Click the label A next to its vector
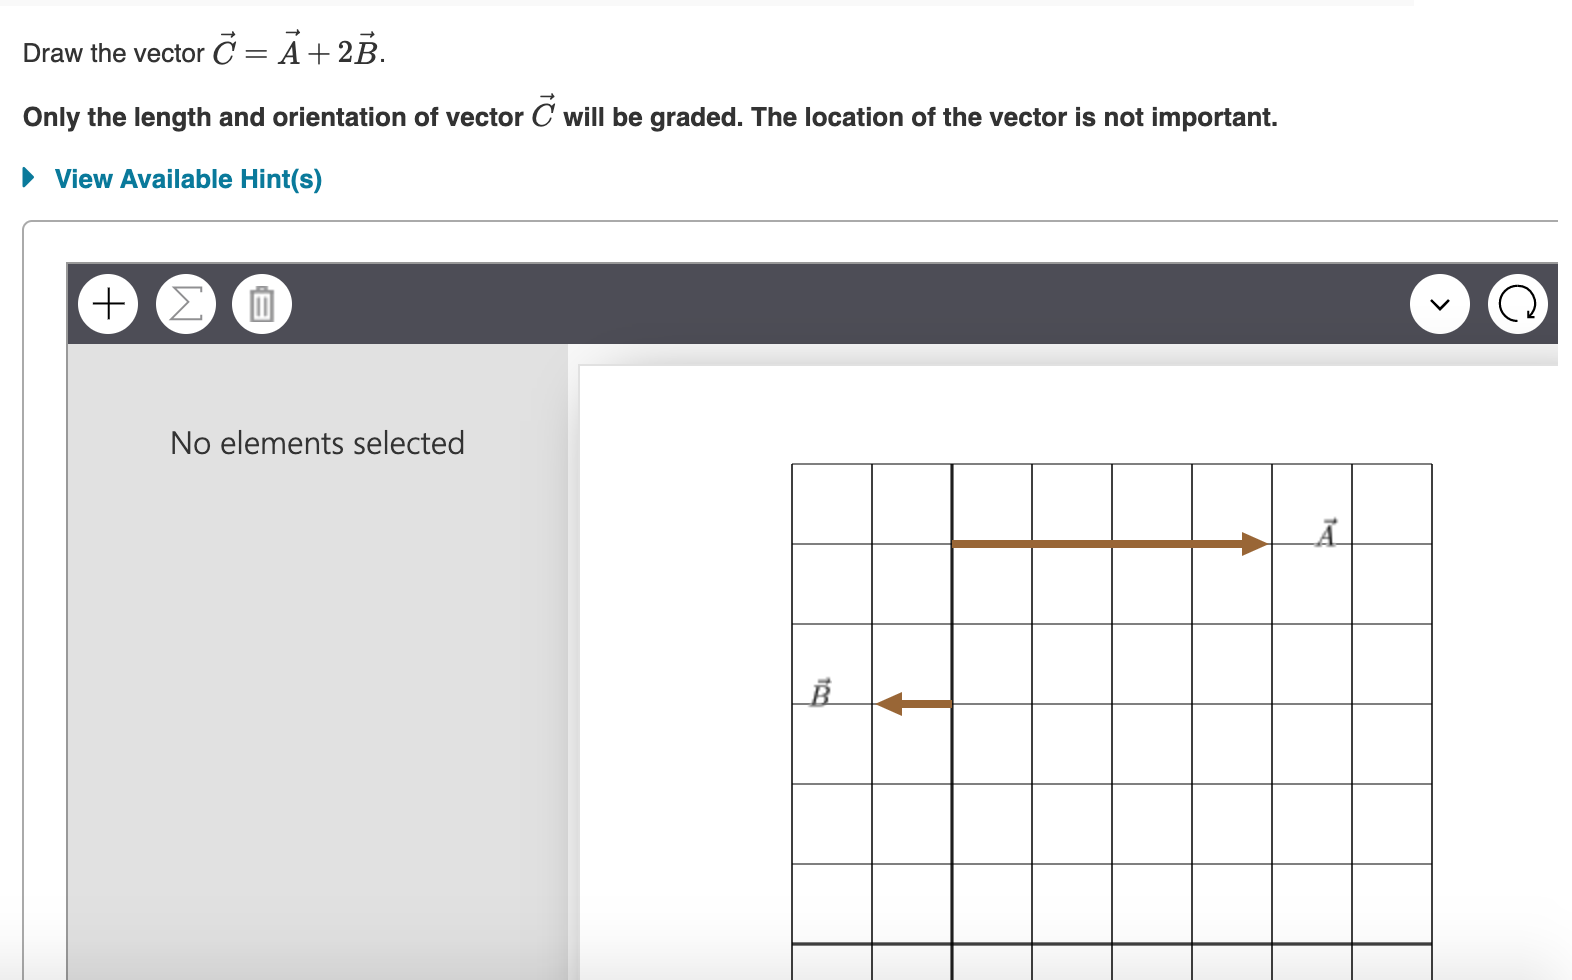The height and width of the screenshot is (980, 1572). (x=1327, y=533)
